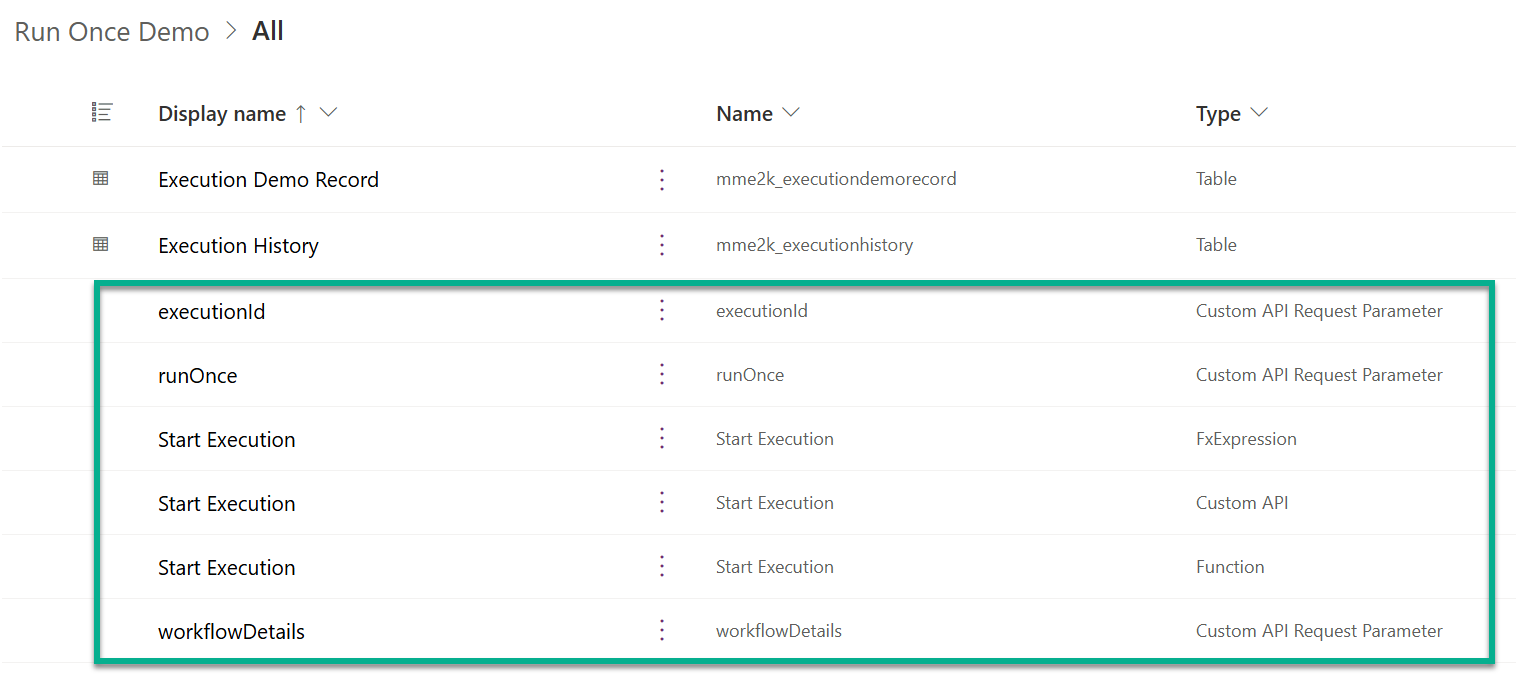Open the Execution History table
Screen dimensions: 1516x674
(238, 246)
